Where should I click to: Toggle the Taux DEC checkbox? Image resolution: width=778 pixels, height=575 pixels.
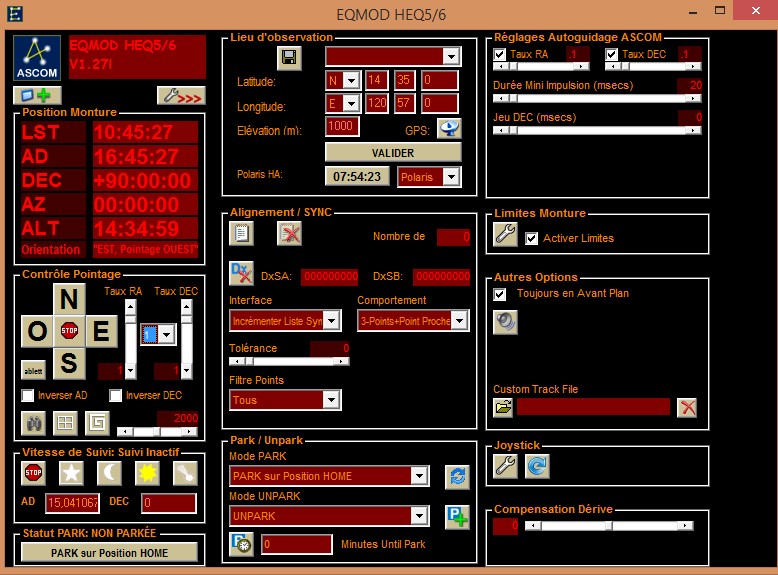coord(611,54)
